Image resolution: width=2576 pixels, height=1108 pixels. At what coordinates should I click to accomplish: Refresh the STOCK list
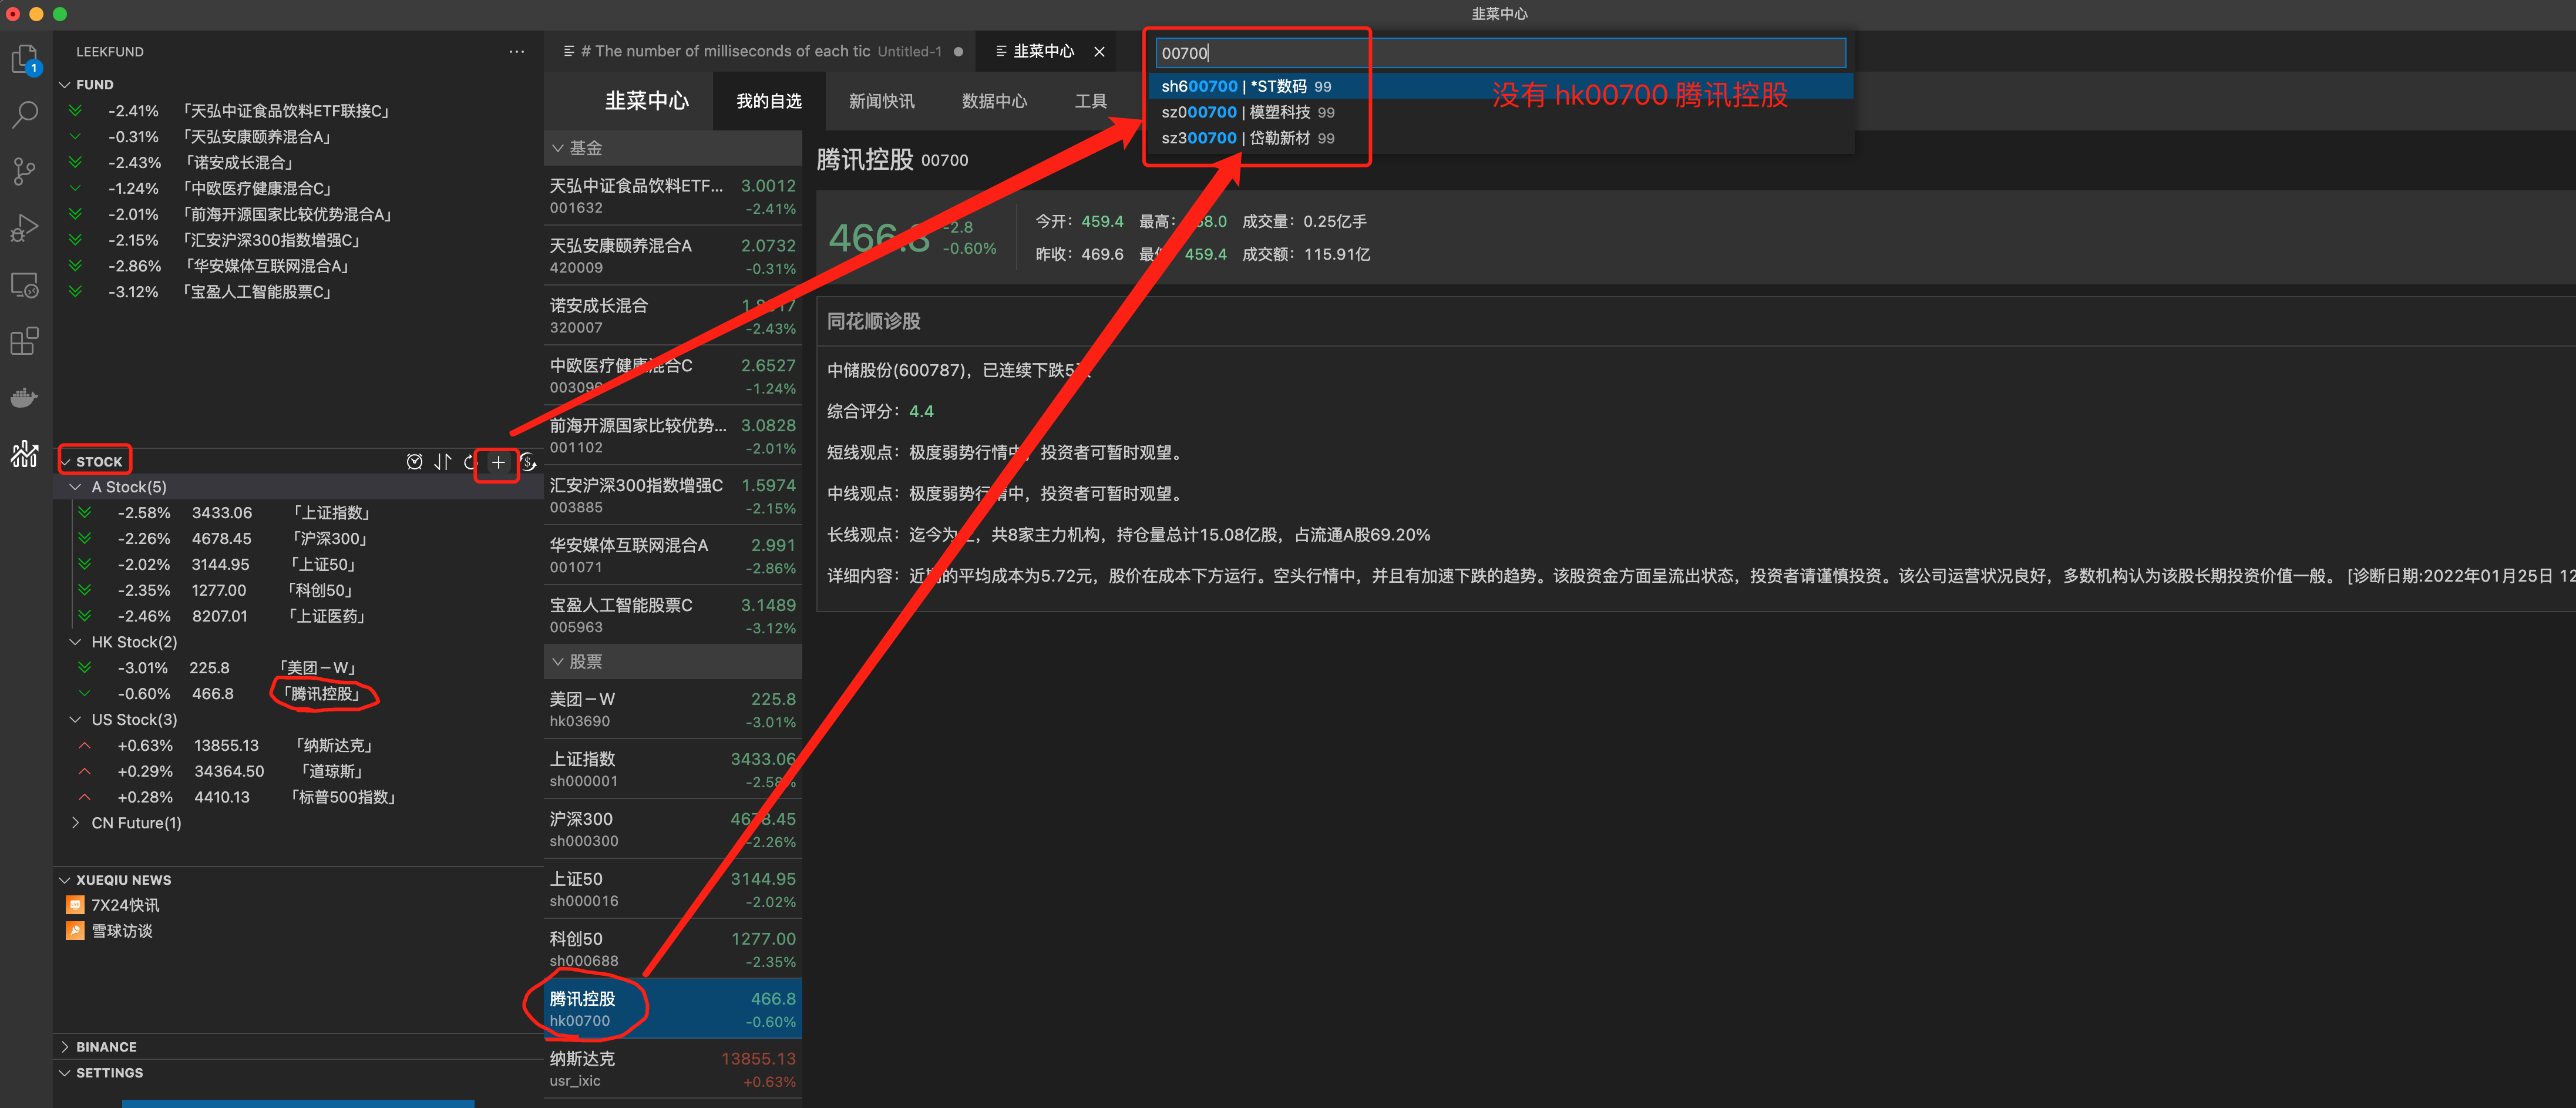[470, 462]
